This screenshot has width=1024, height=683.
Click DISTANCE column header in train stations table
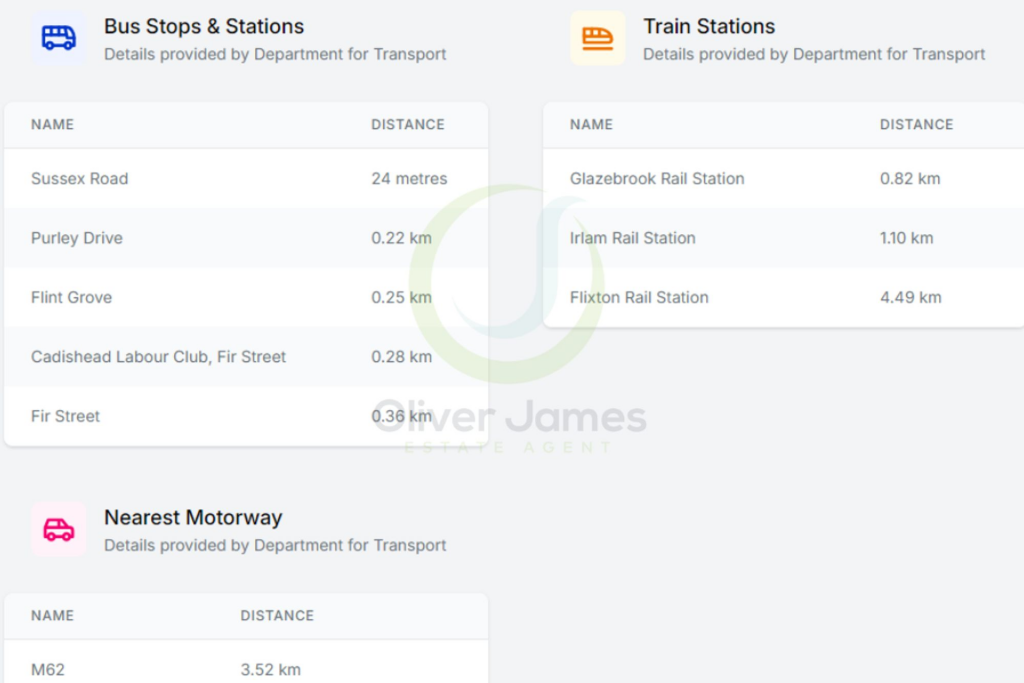(x=916, y=125)
